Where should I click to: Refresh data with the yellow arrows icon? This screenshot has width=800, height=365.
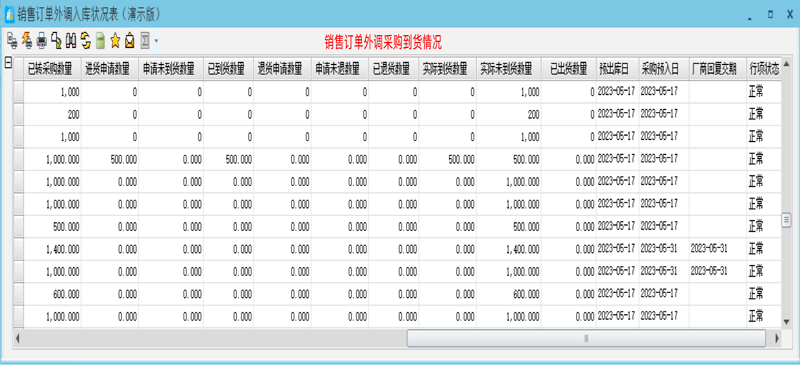click(x=86, y=40)
